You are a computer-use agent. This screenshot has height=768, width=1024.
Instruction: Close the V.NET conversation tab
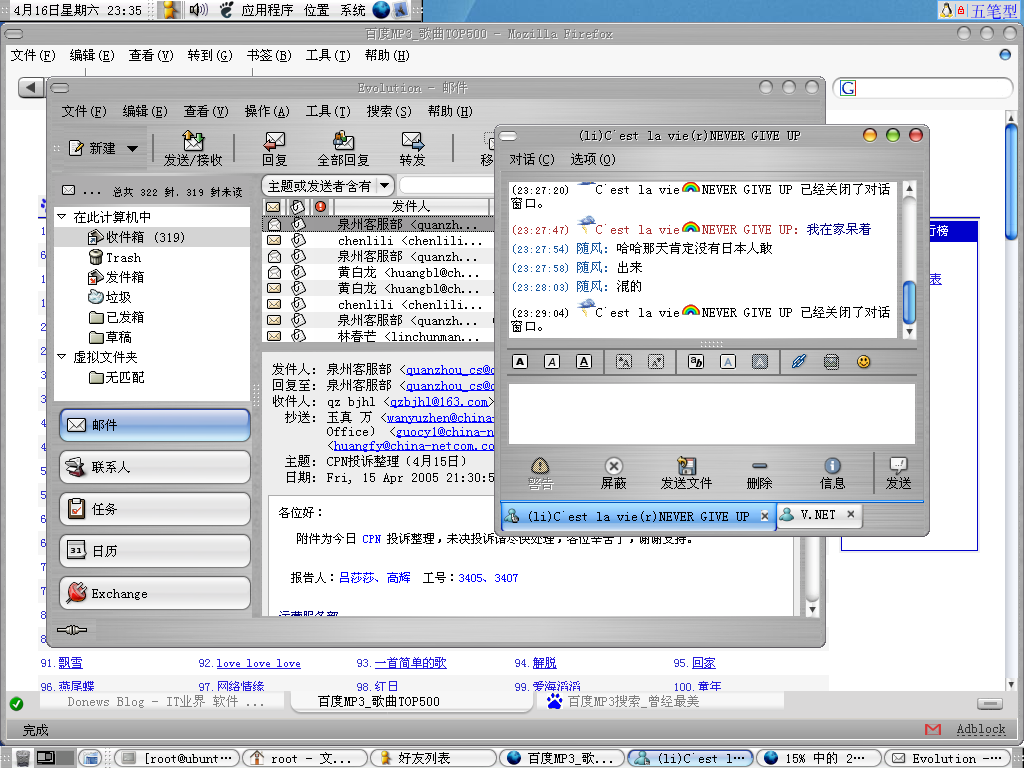click(x=851, y=515)
